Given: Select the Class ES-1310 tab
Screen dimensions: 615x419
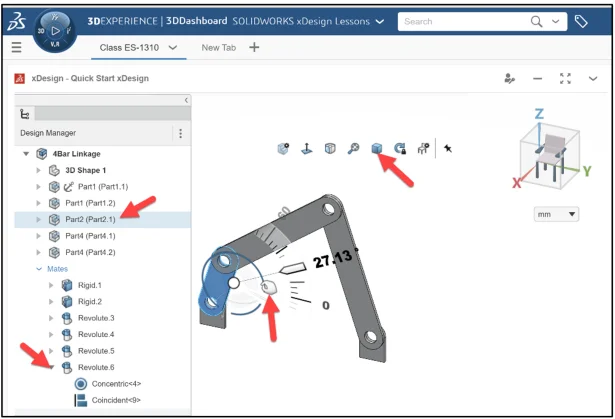Looking at the screenshot, I should click(138, 48).
